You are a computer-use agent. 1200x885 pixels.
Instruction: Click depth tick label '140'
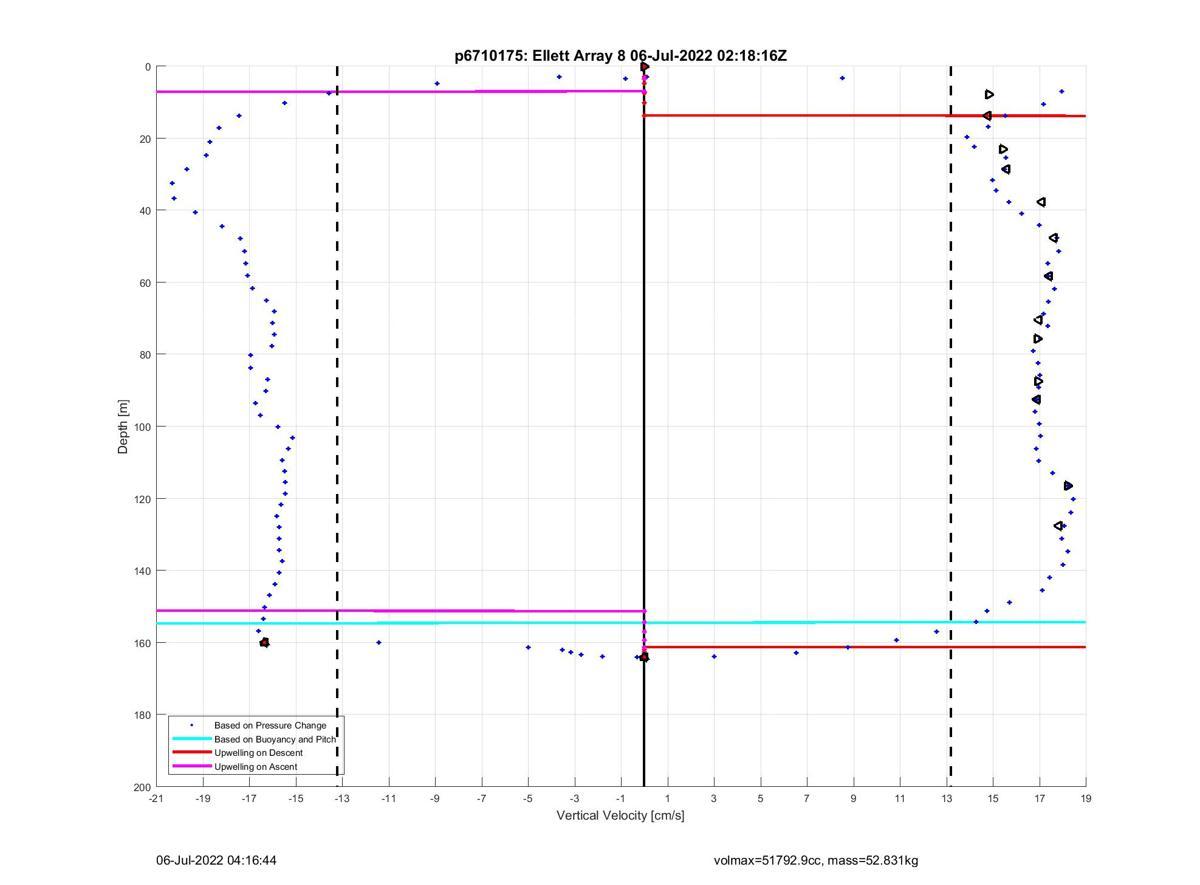(142, 571)
